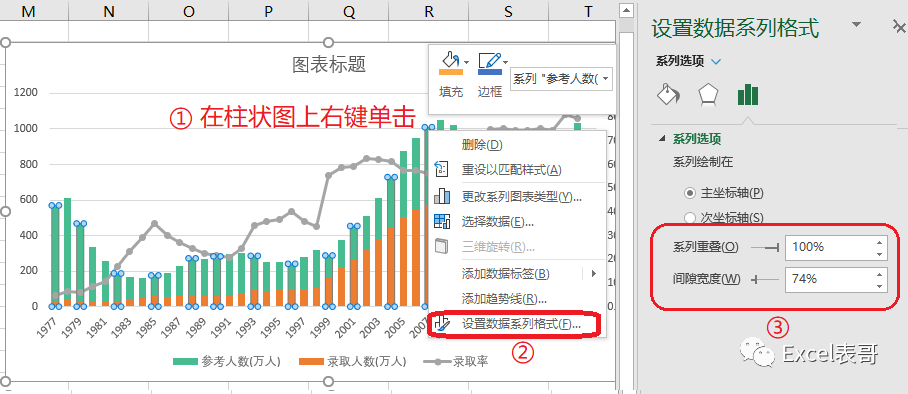Select column header R

pos(429,11)
